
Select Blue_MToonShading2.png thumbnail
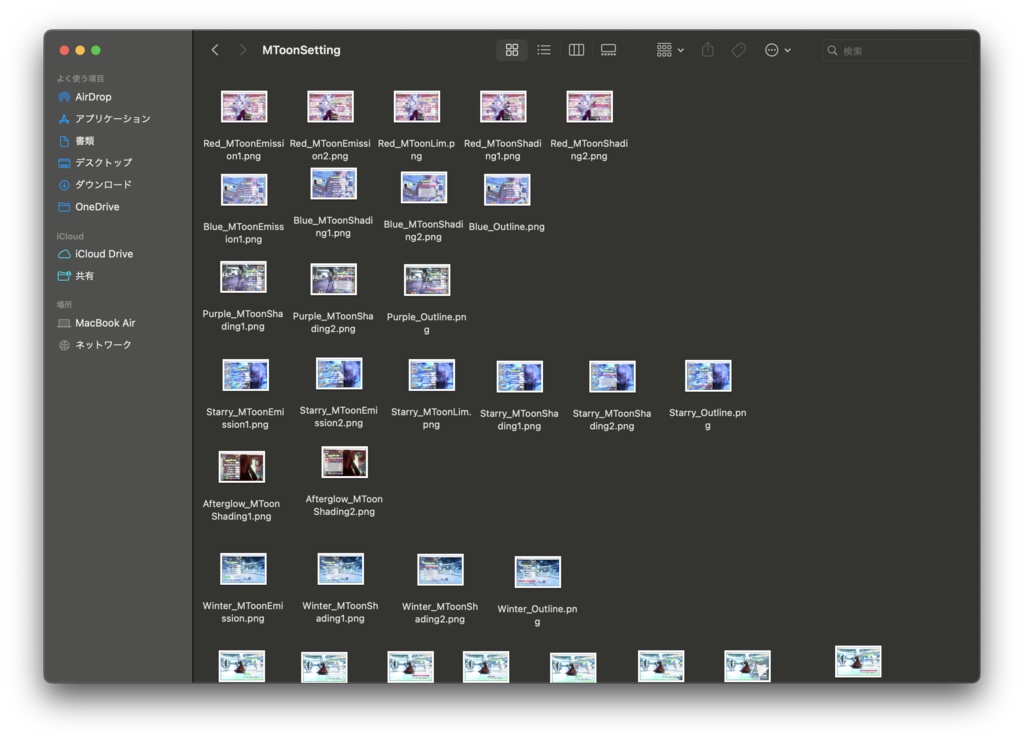(424, 187)
